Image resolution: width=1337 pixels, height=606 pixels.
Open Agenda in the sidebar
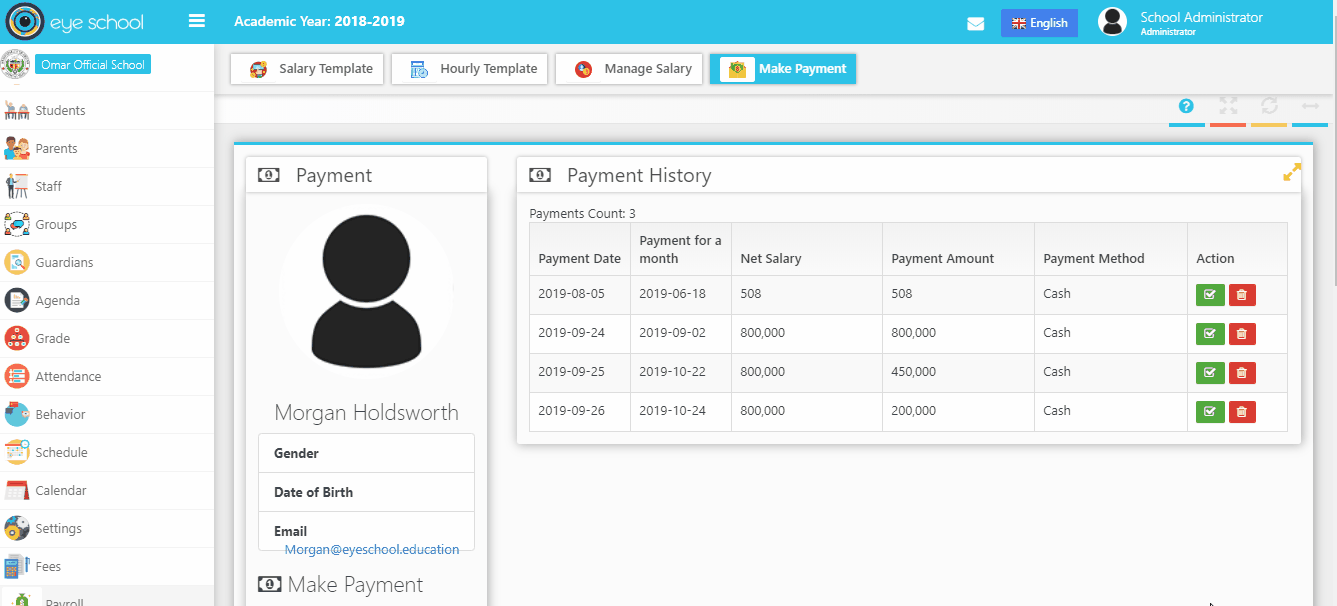pos(107,301)
